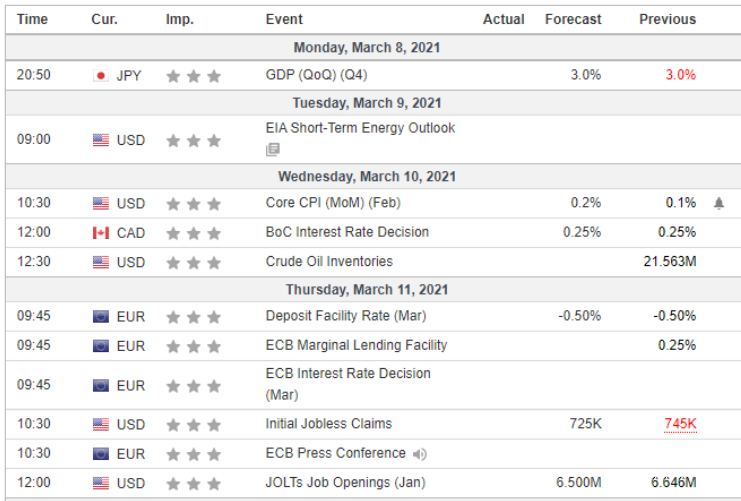Click the red 745K previous value
The height and width of the screenshot is (501, 741).
[x=680, y=424]
